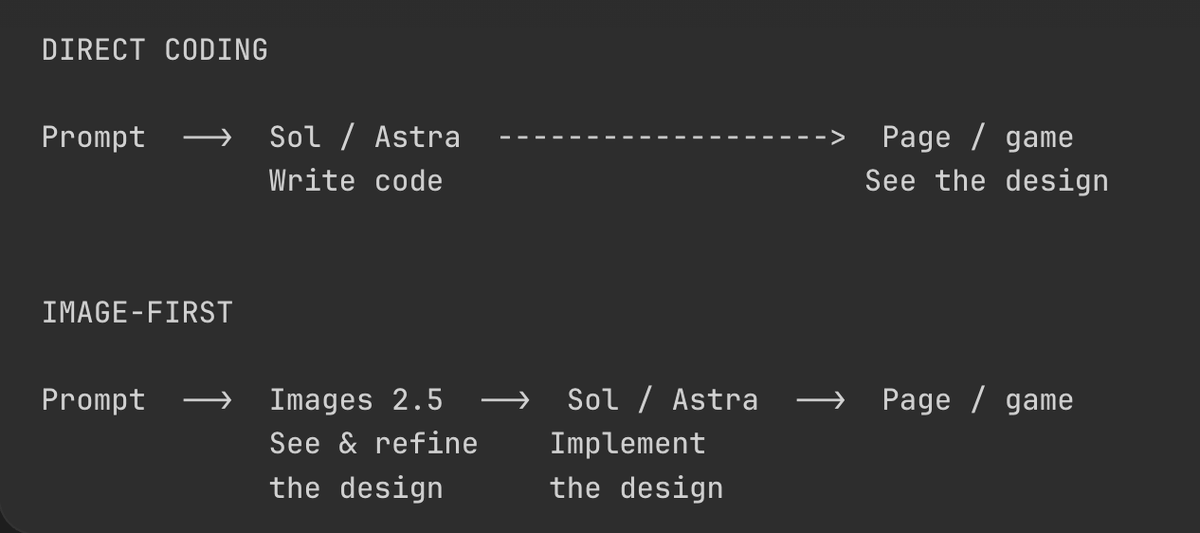The image size is (1200, 533).
Task: Click the See the design caption
Action: pos(987,181)
